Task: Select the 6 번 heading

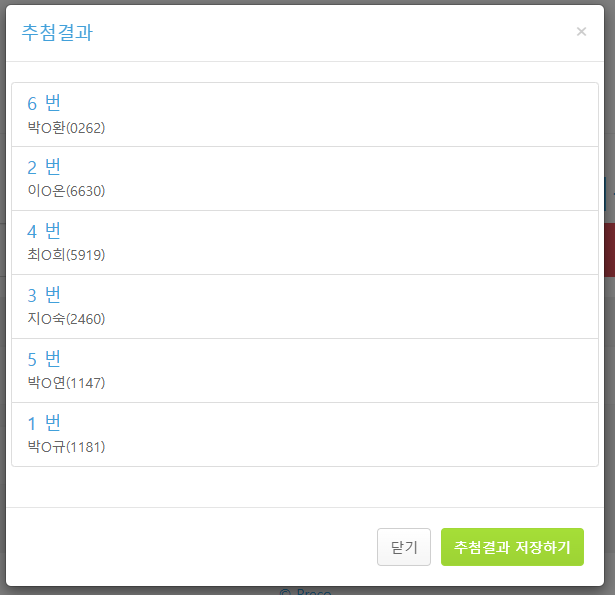Action: pos(44,103)
